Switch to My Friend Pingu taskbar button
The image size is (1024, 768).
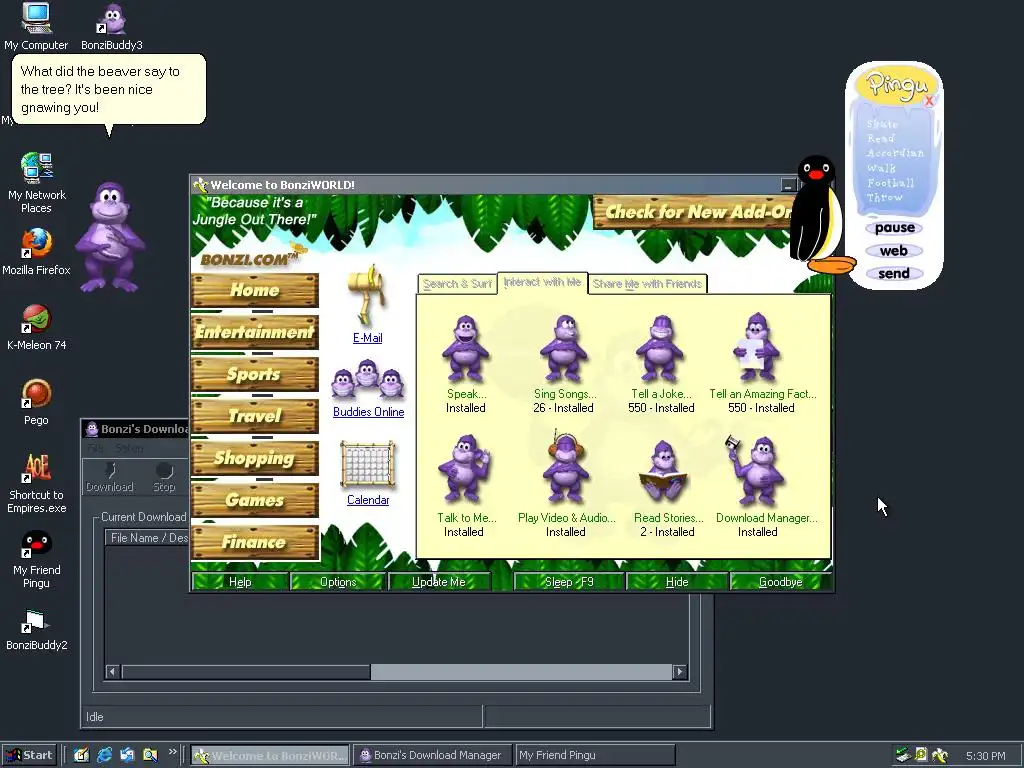click(595, 756)
